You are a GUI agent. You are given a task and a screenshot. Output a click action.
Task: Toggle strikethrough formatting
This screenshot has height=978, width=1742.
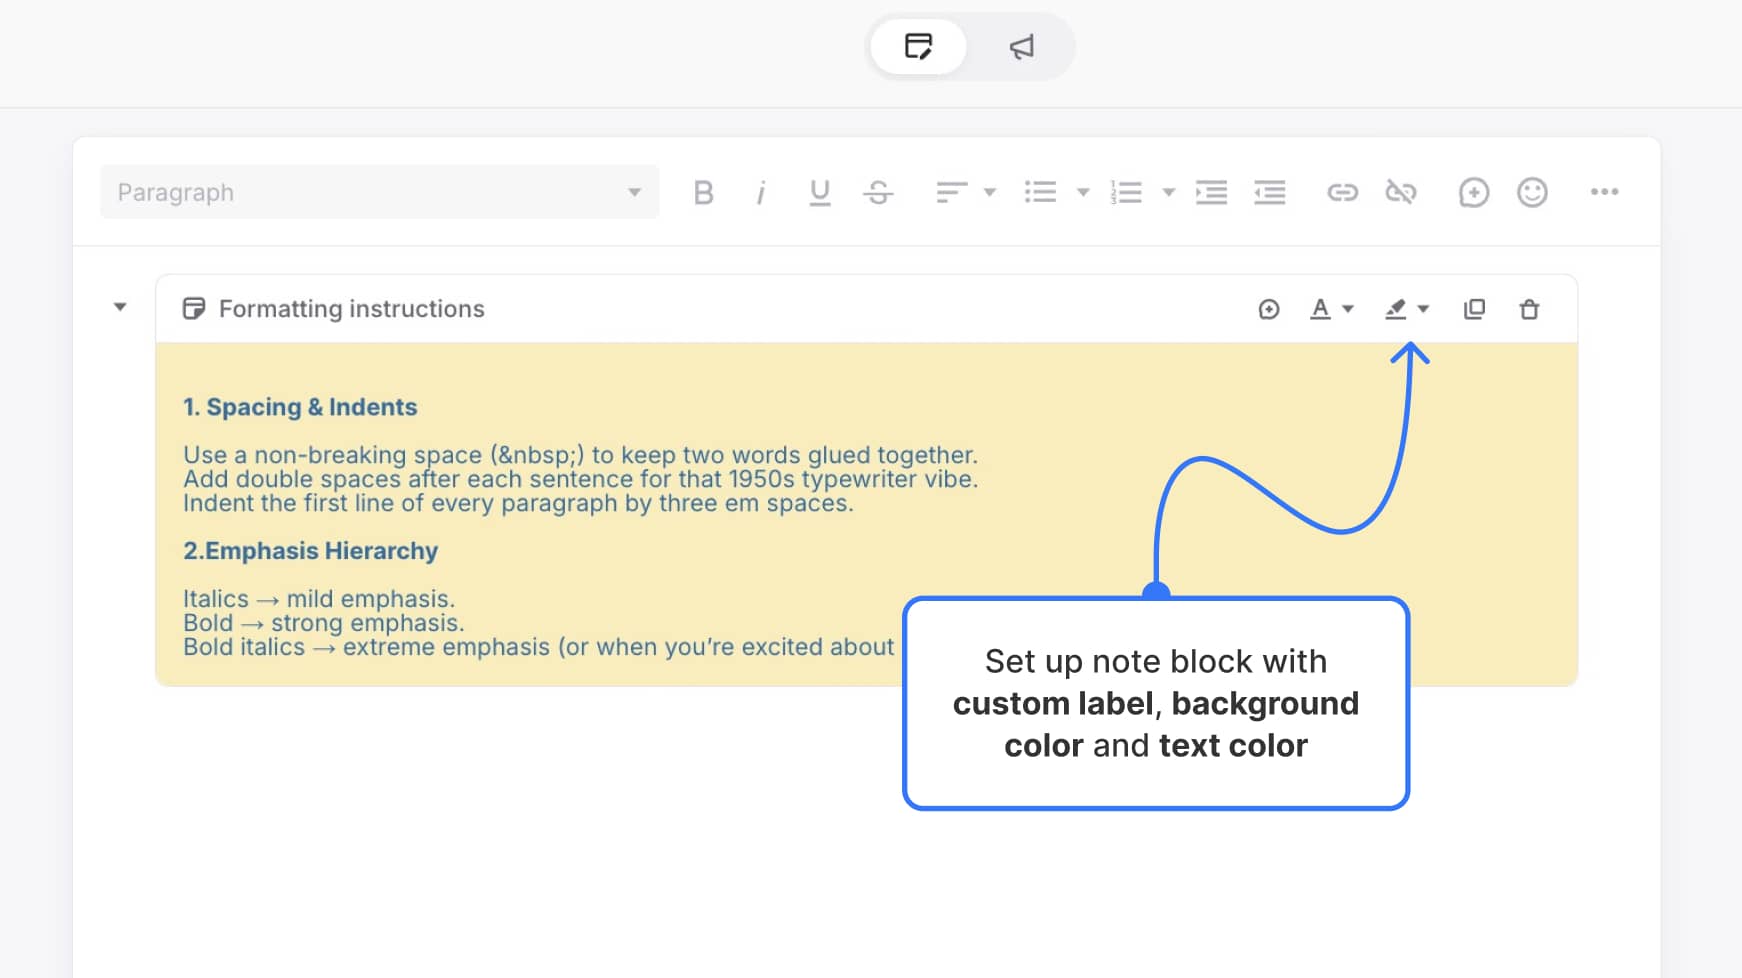coord(878,192)
